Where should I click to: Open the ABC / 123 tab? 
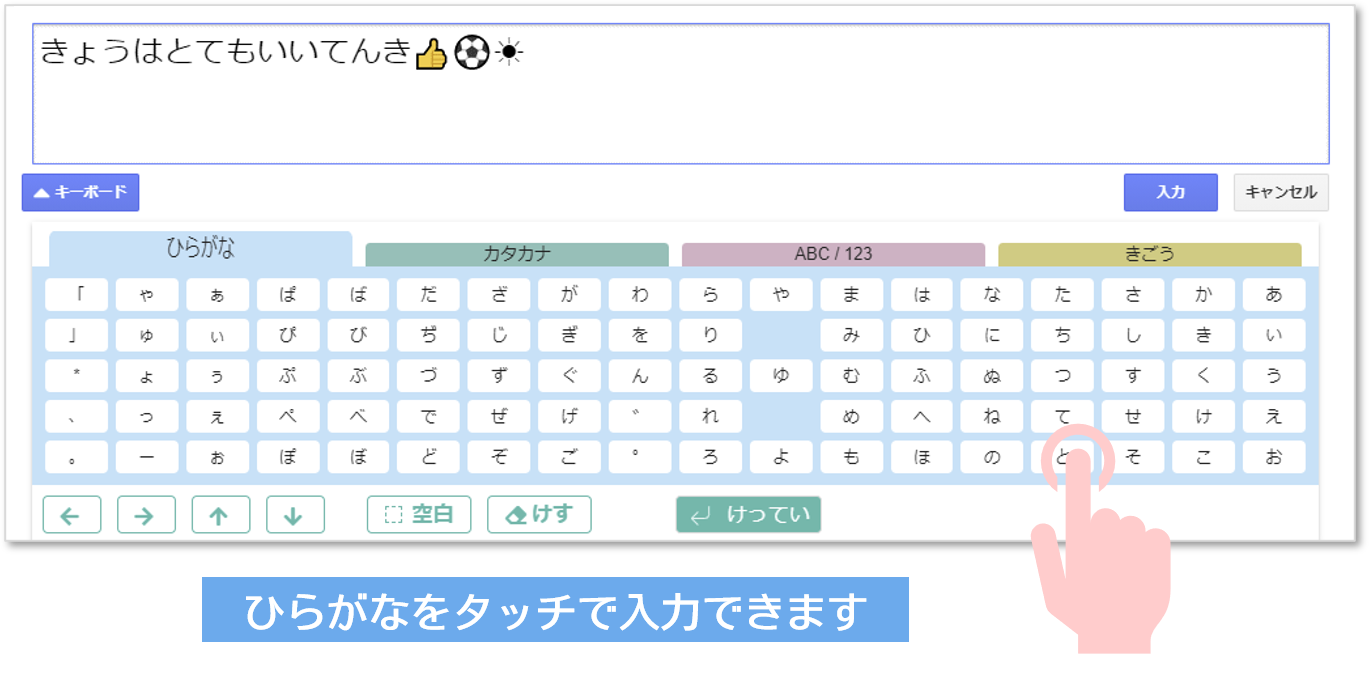click(833, 254)
